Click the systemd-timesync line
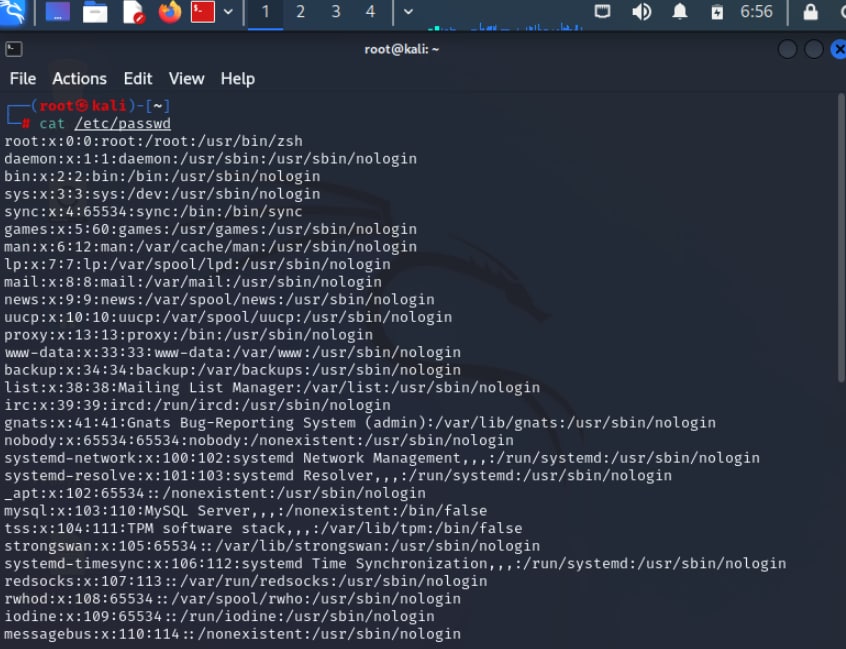This screenshot has width=846, height=649. pyautogui.click(x=395, y=564)
